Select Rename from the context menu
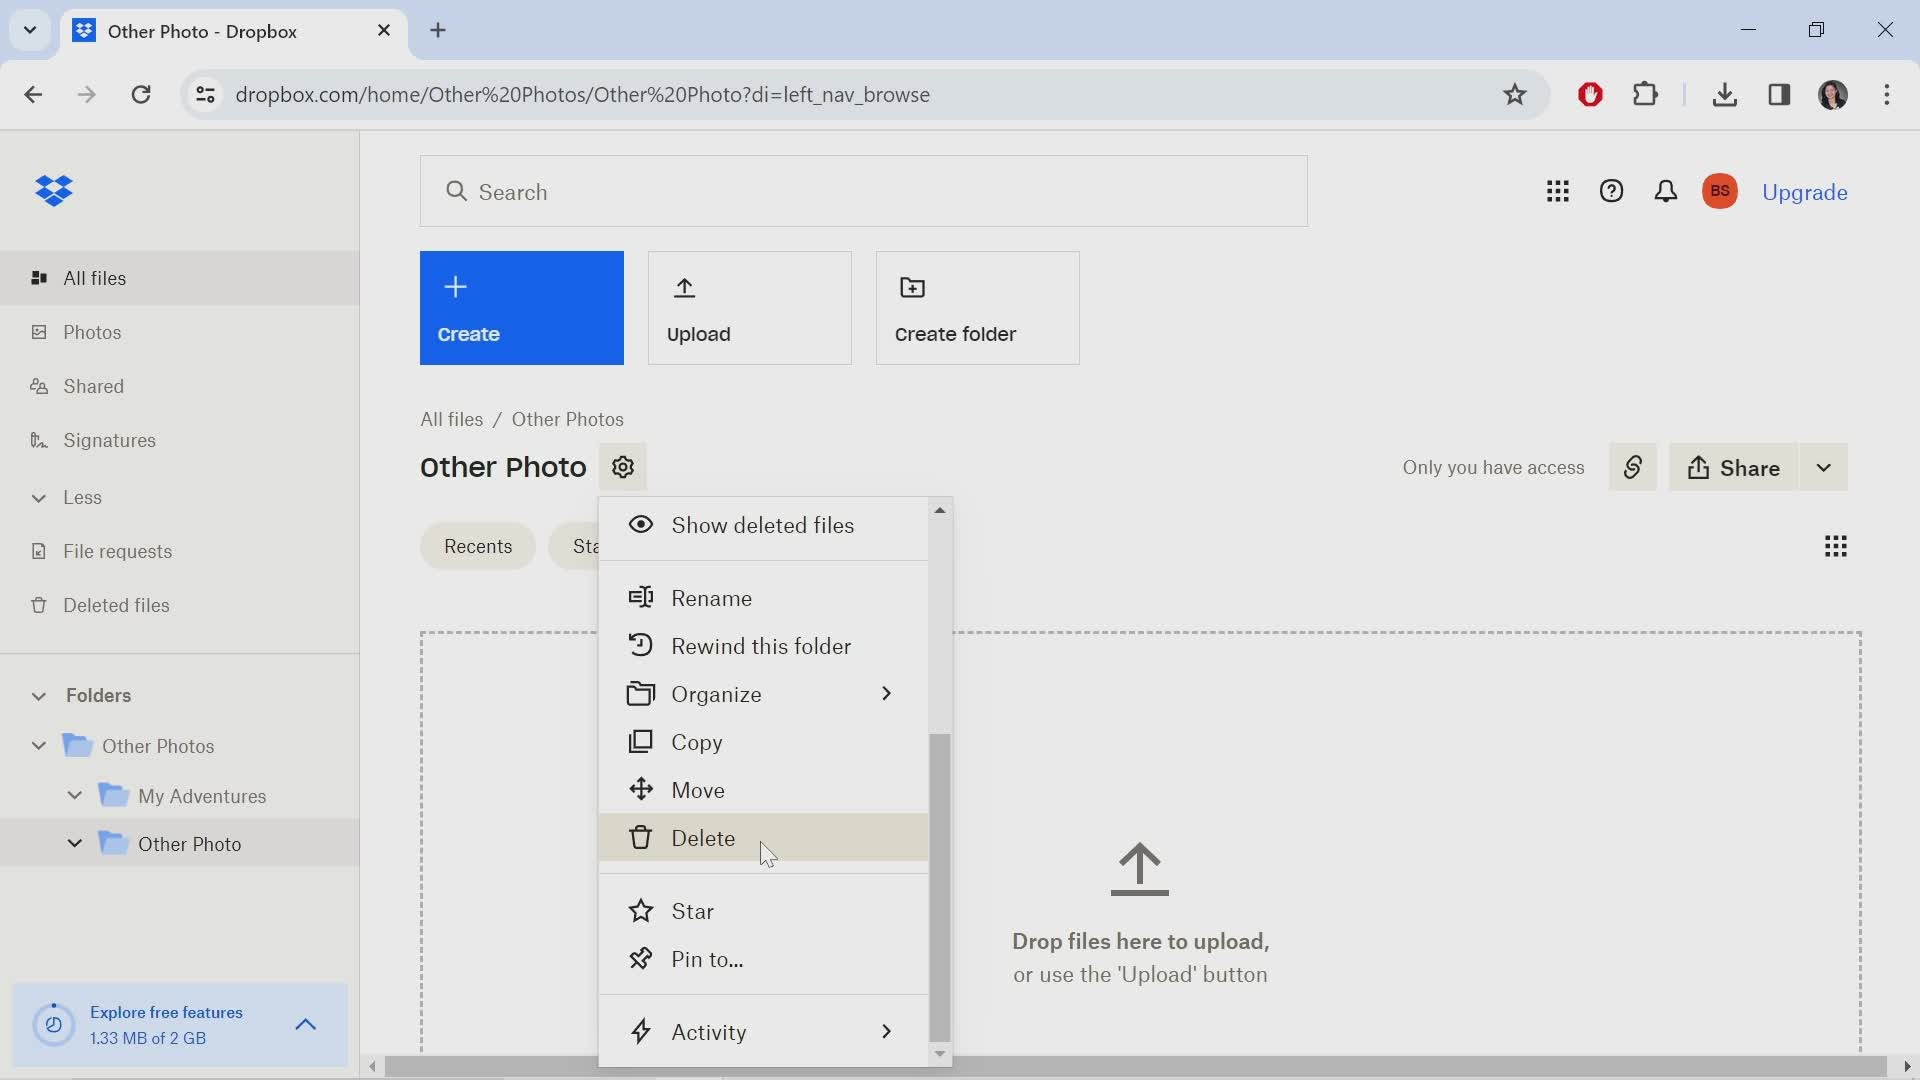The image size is (1920, 1080). point(712,597)
